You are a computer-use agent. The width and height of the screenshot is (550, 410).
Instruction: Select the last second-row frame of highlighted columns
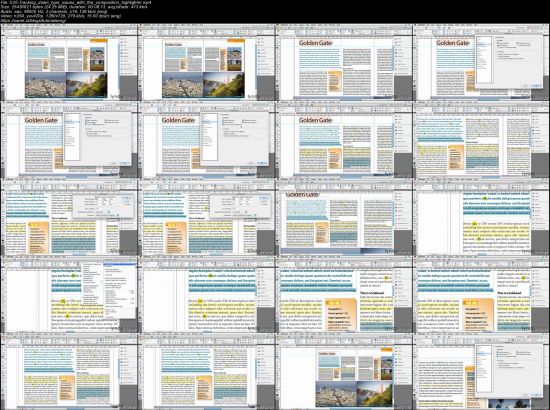click(x=482, y=140)
